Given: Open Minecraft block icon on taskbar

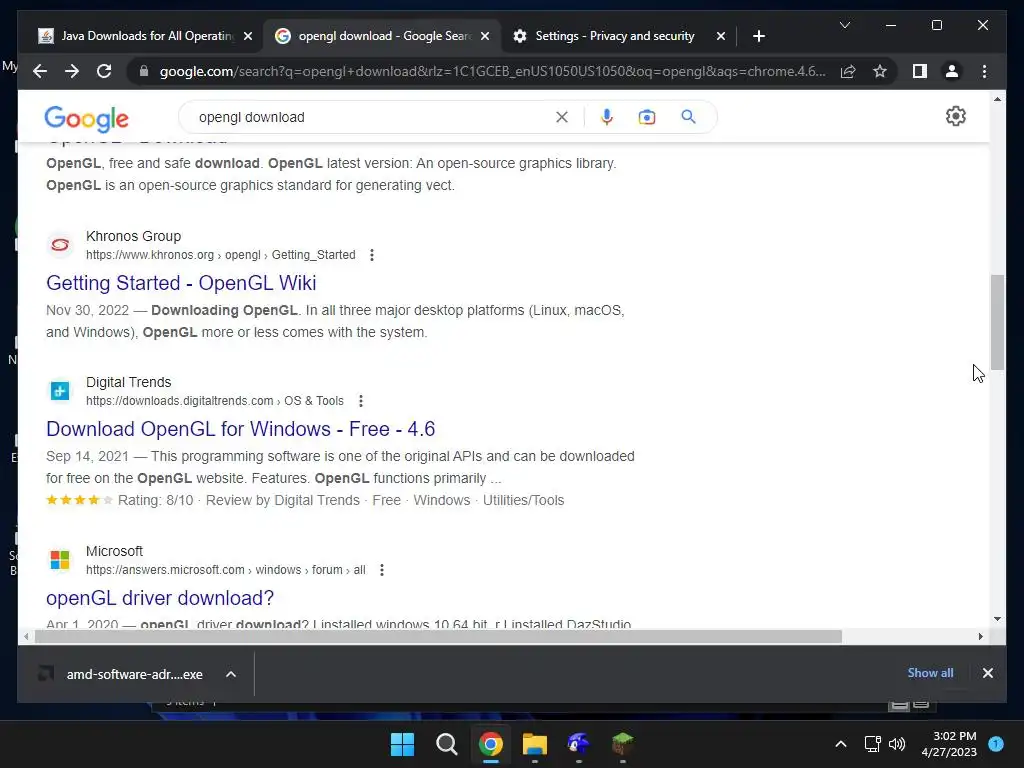Looking at the screenshot, I should click(622, 744).
